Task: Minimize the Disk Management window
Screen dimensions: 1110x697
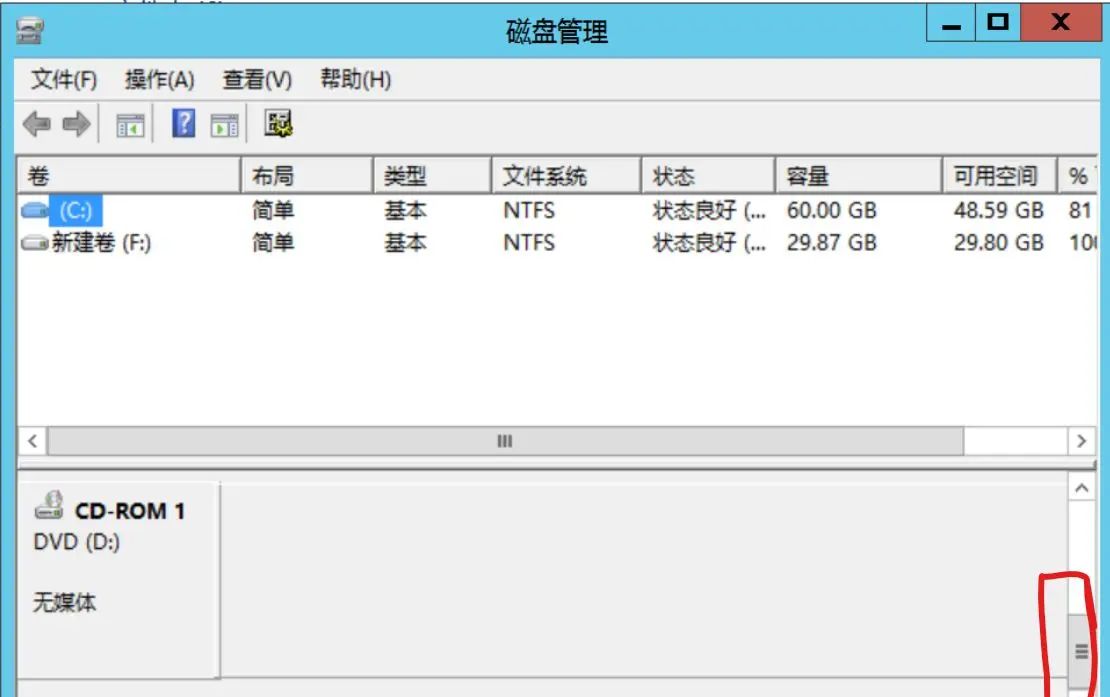Action: tap(951, 23)
